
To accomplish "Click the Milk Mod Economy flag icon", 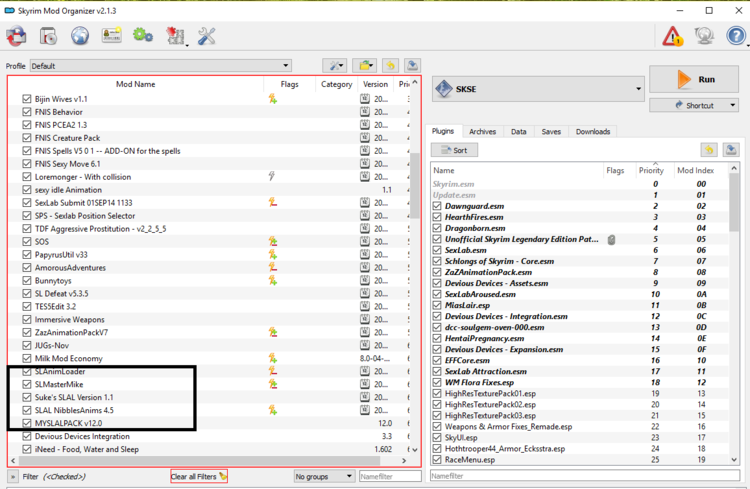I will pos(273,358).
